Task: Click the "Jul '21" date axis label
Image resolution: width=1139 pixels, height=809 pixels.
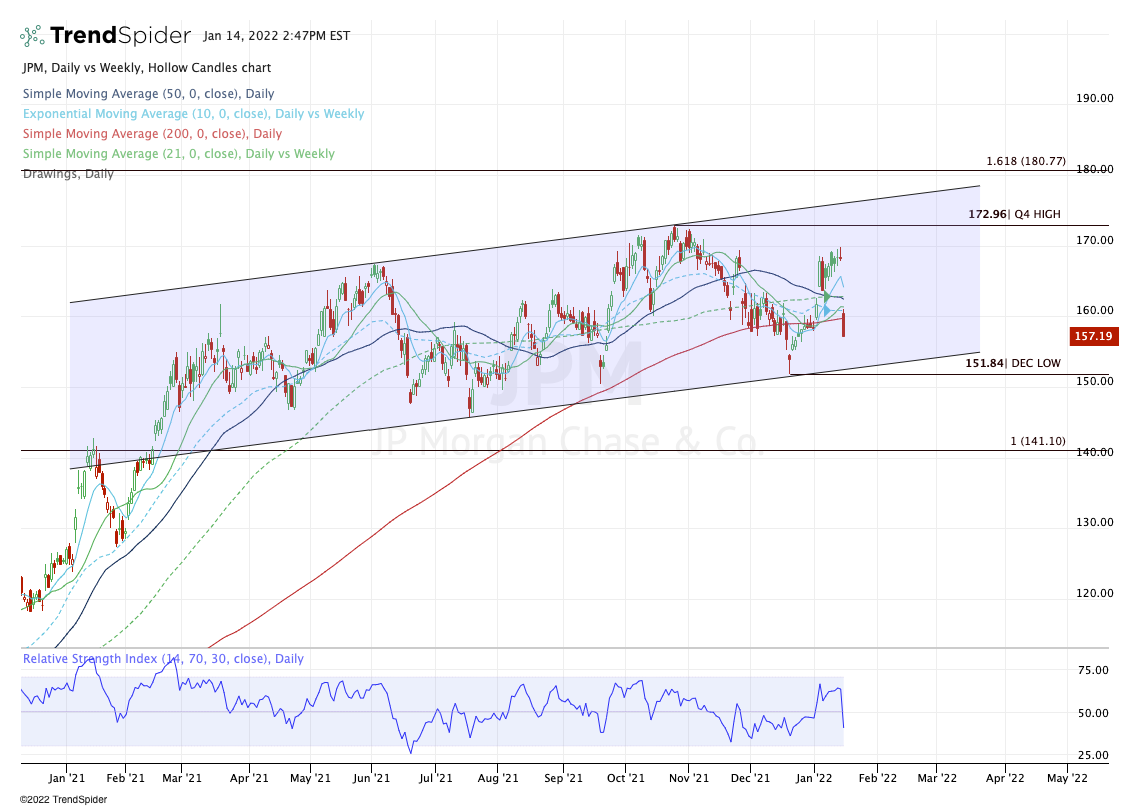Action: click(x=435, y=778)
